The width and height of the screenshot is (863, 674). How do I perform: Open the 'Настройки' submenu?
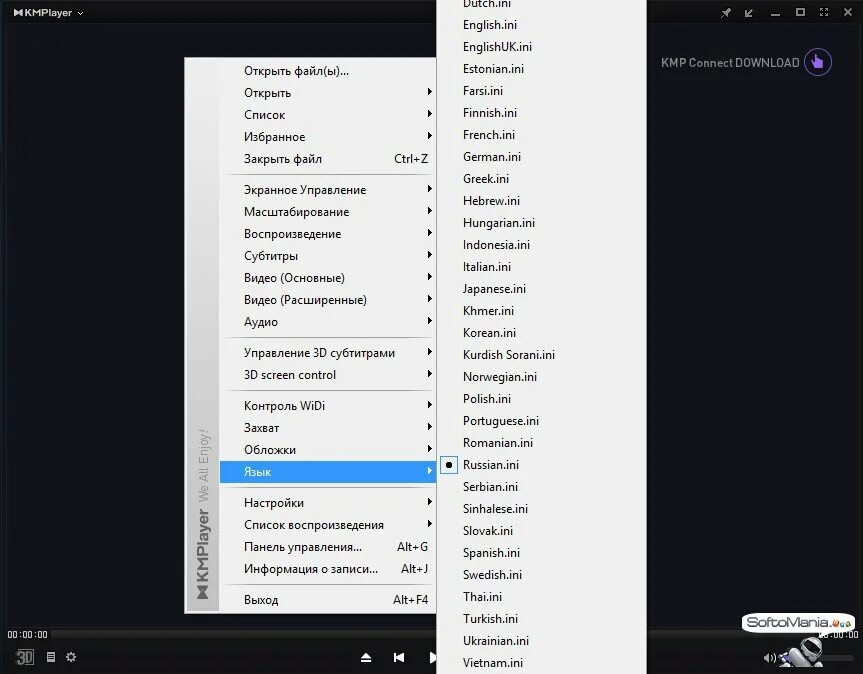327,502
